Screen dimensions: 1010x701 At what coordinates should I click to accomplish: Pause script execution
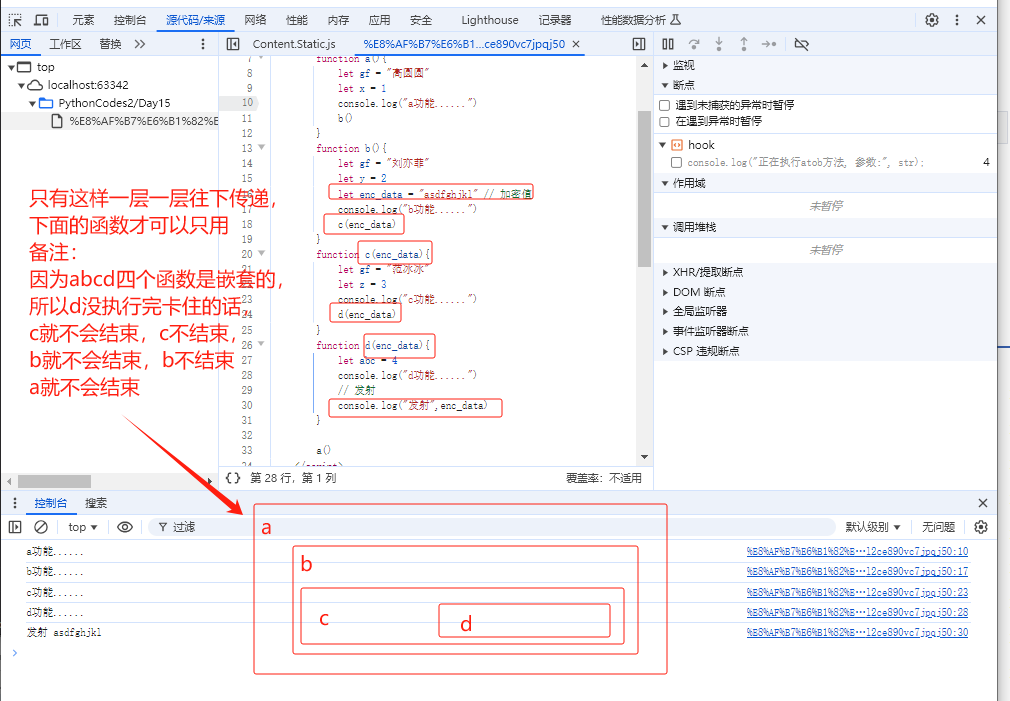[x=668, y=44]
